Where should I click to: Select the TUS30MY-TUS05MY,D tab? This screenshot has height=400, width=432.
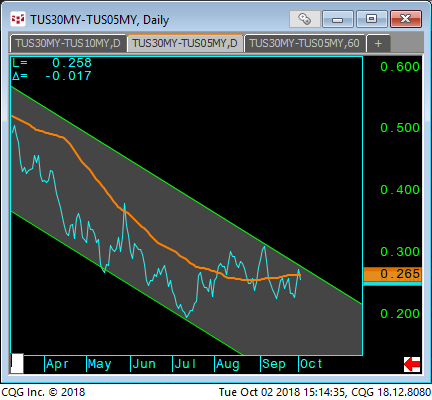click(x=185, y=43)
